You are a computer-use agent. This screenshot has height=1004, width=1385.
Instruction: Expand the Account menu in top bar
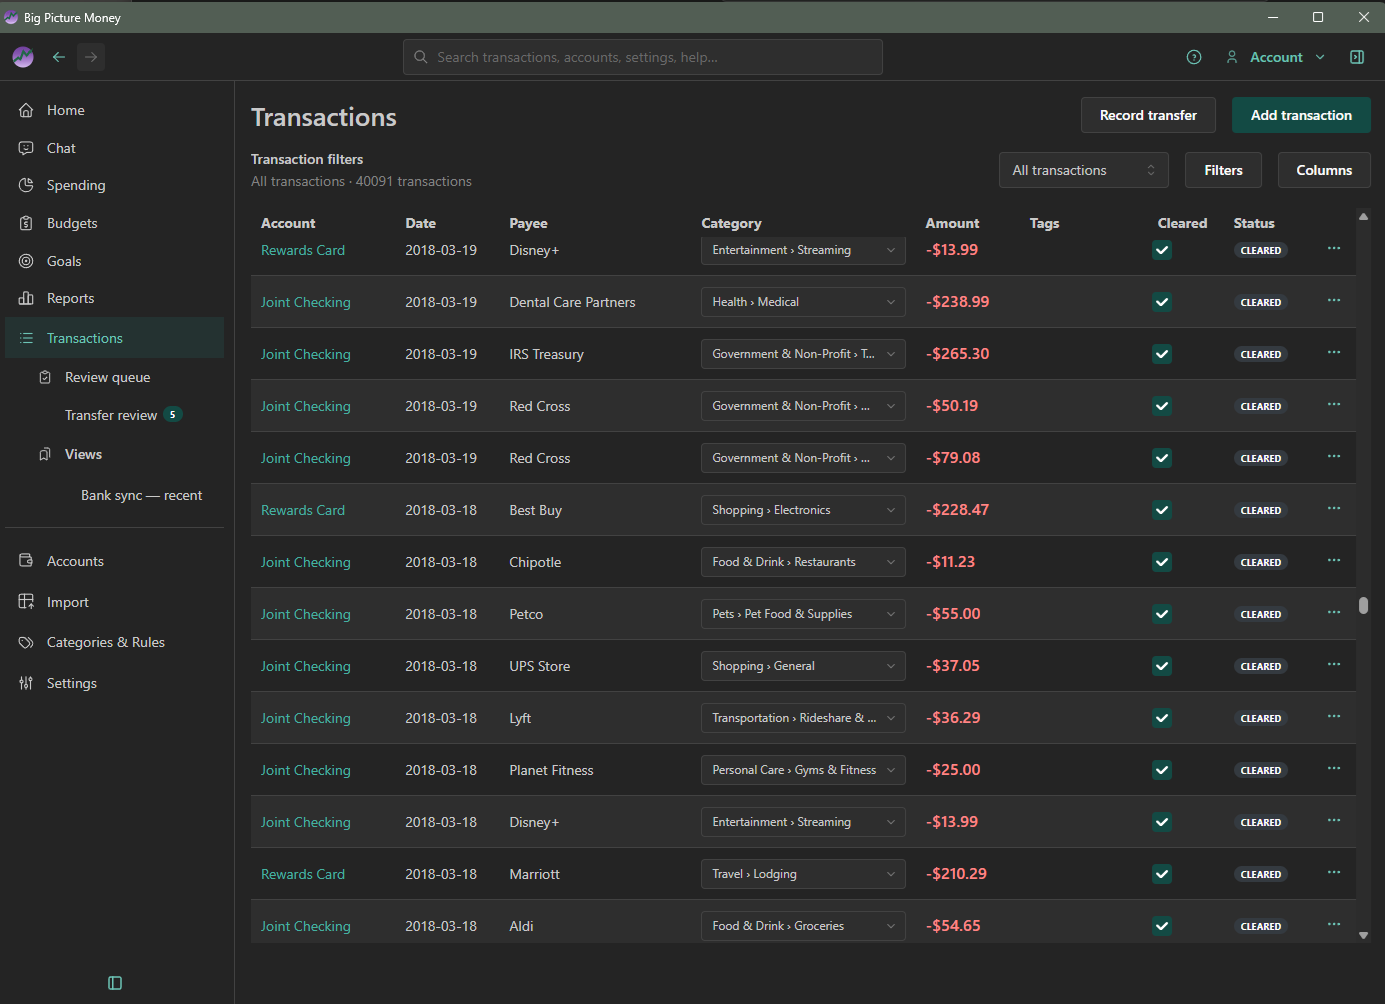pyautogui.click(x=1276, y=57)
